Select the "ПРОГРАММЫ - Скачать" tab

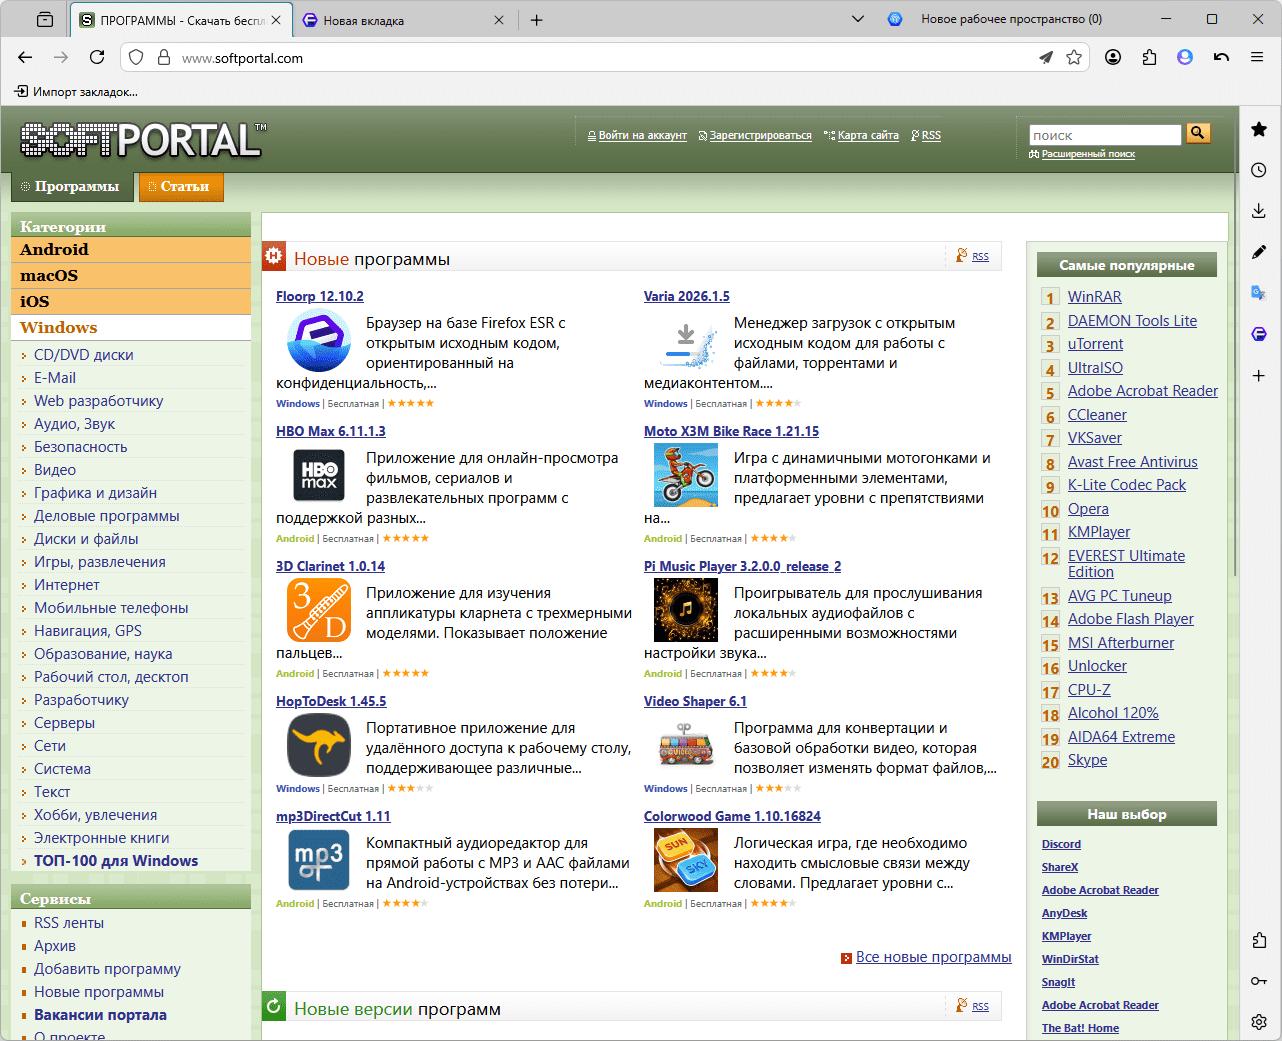(182, 20)
